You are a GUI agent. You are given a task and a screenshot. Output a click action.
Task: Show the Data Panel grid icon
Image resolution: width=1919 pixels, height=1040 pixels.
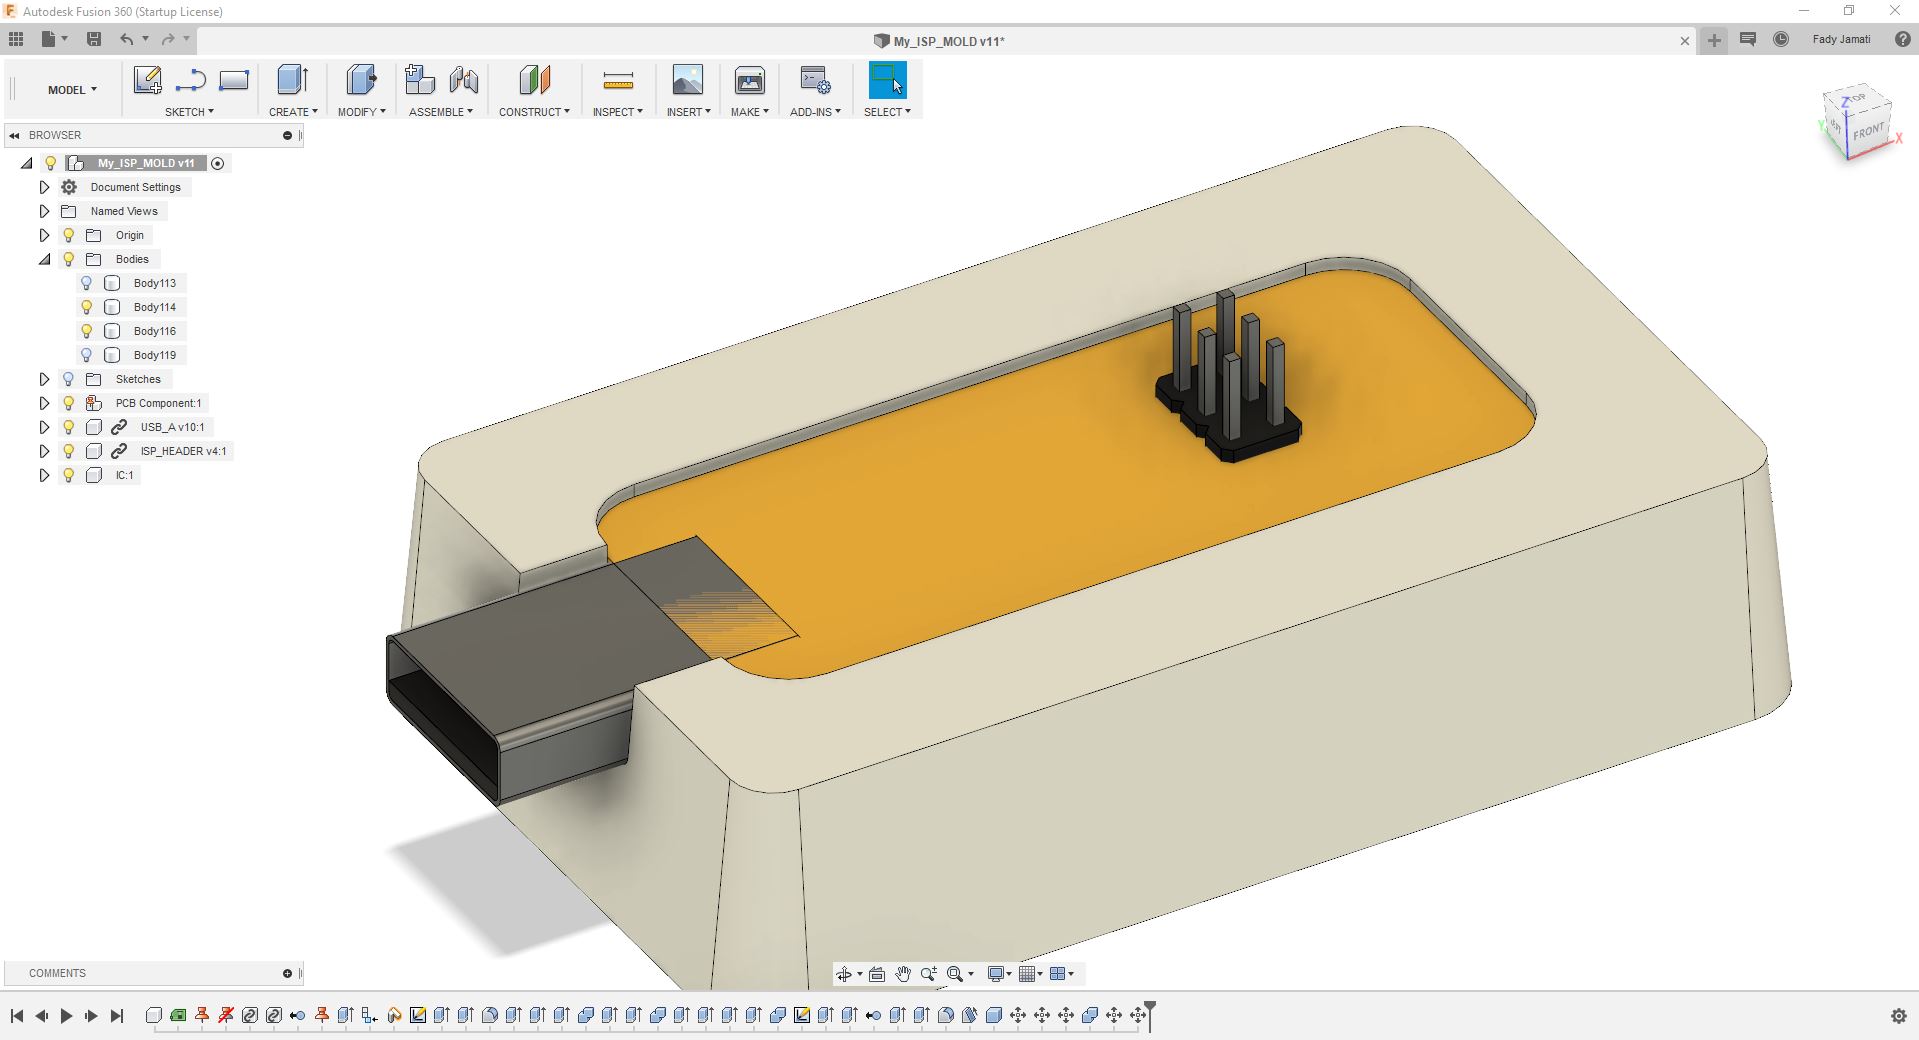(x=16, y=39)
